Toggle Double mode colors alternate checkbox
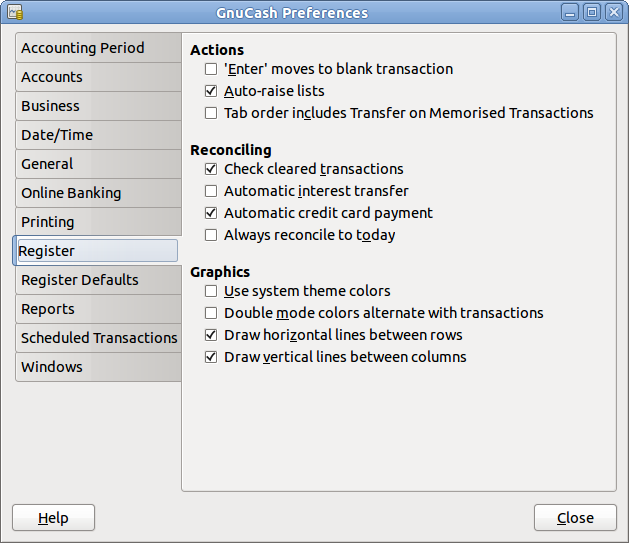This screenshot has height=543, width=629. click(211, 313)
